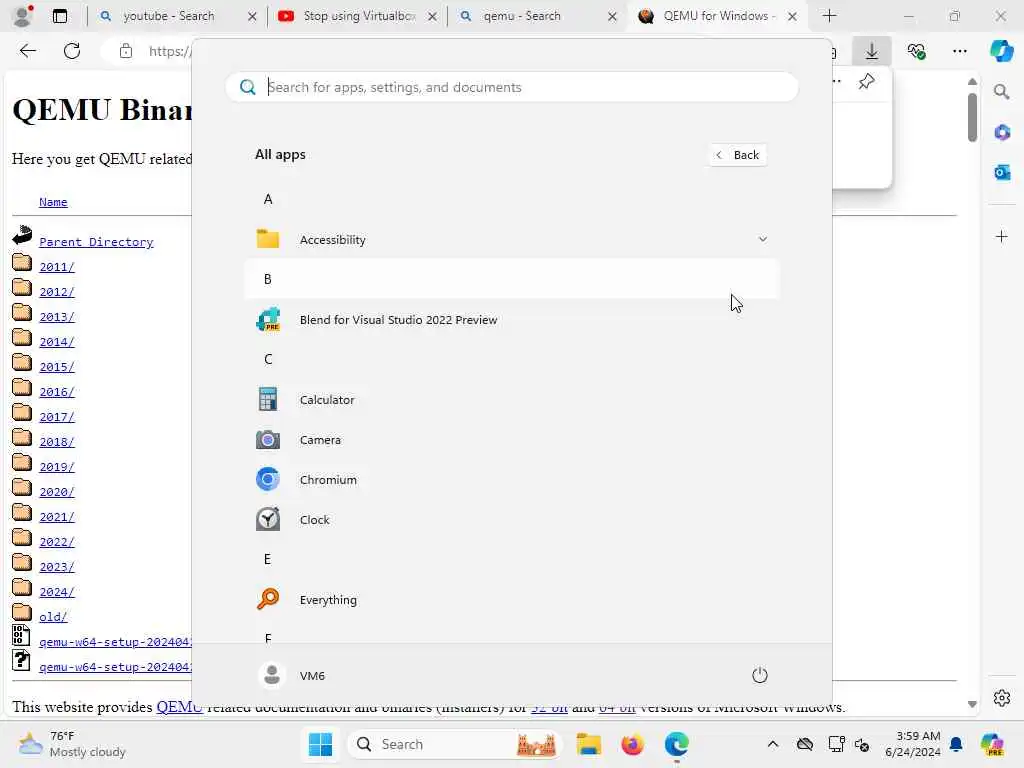Viewport: 1024px width, 768px height.
Task: Open notifications bell in taskbar
Action: click(956, 744)
